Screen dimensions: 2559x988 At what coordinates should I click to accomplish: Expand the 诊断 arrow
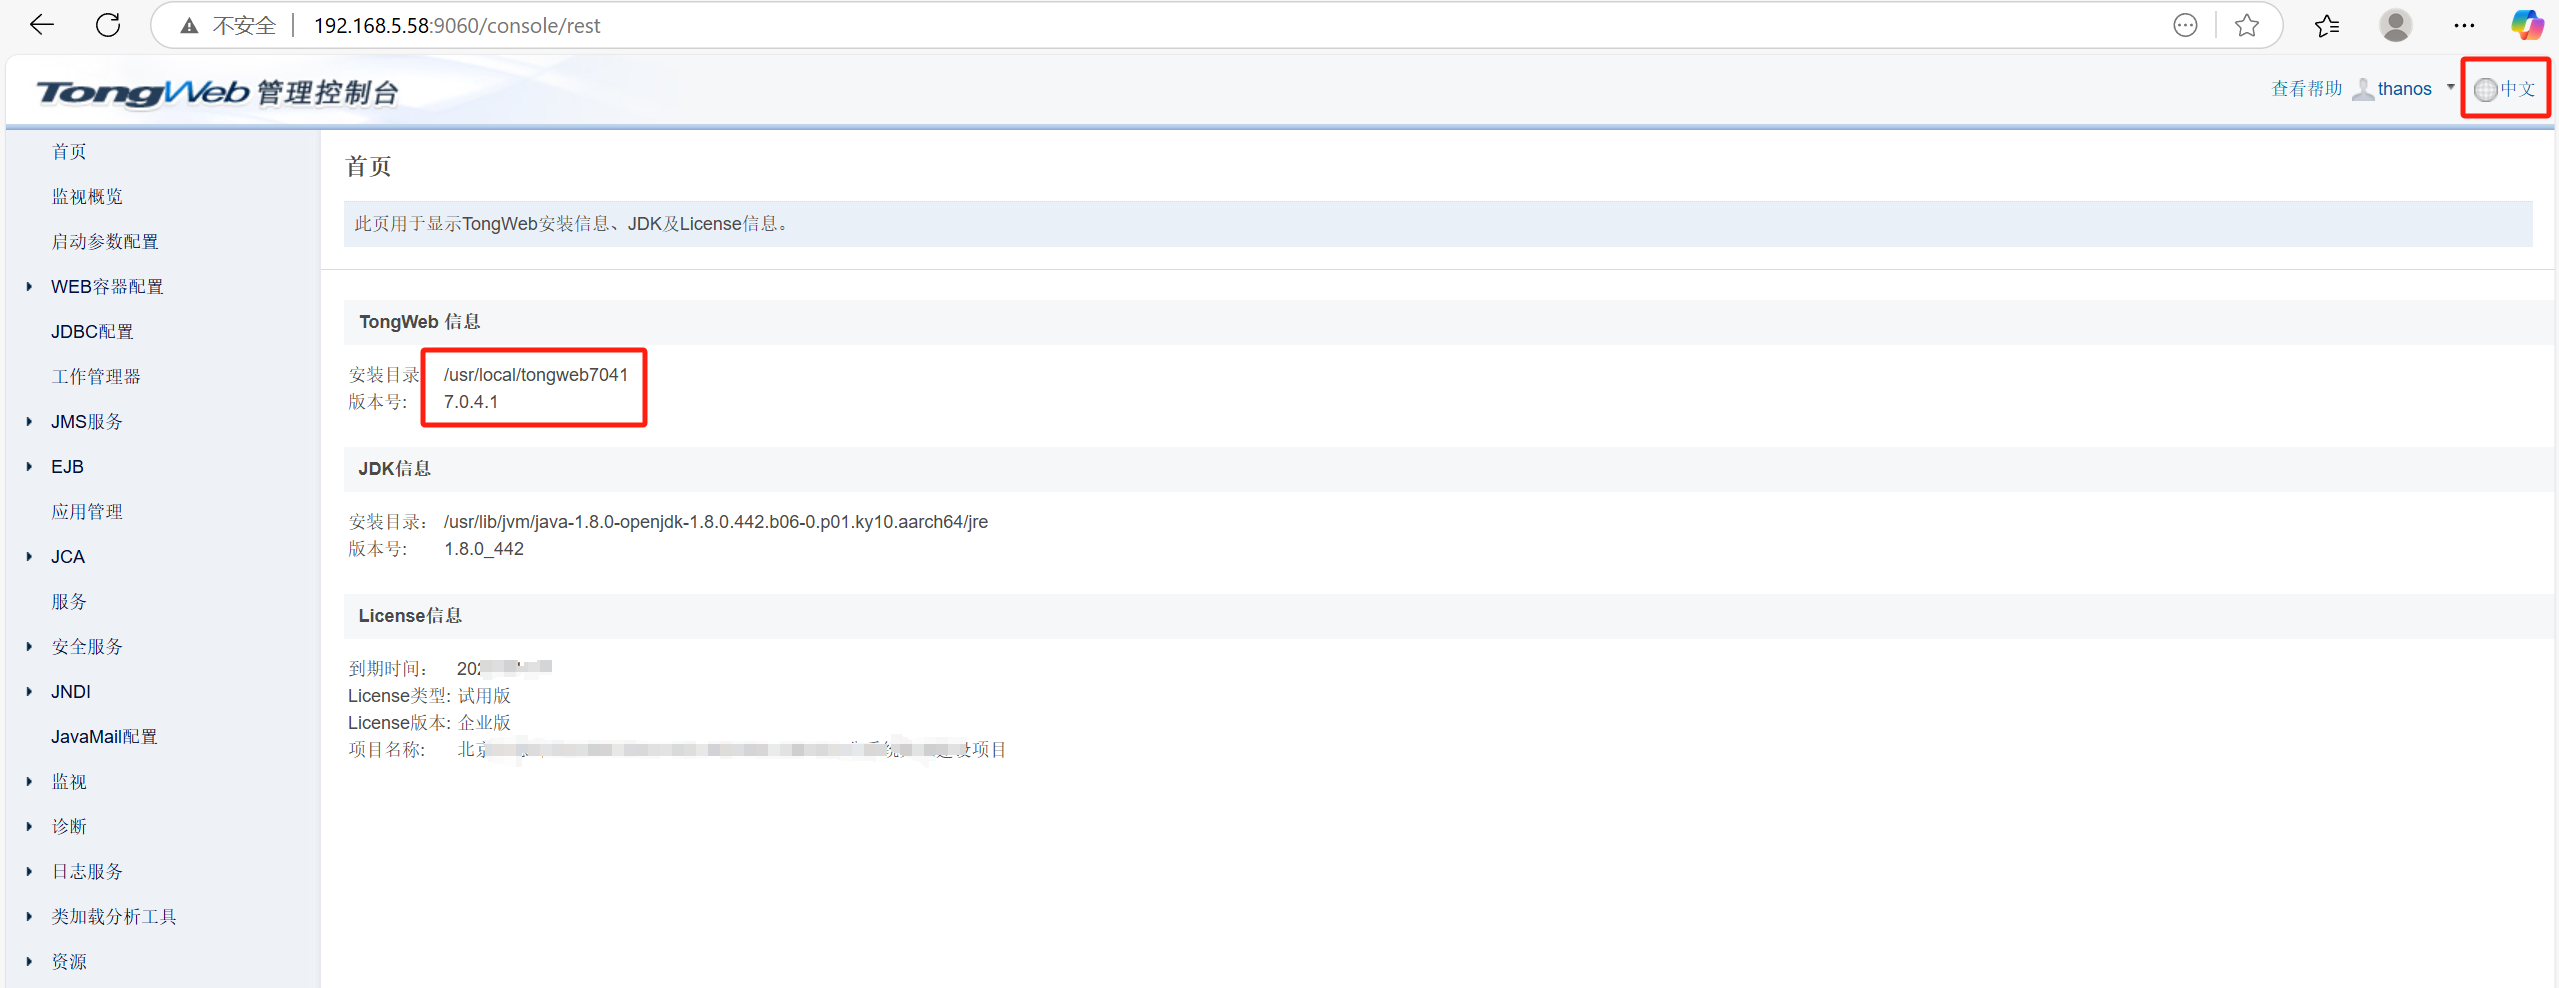(x=29, y=826)
